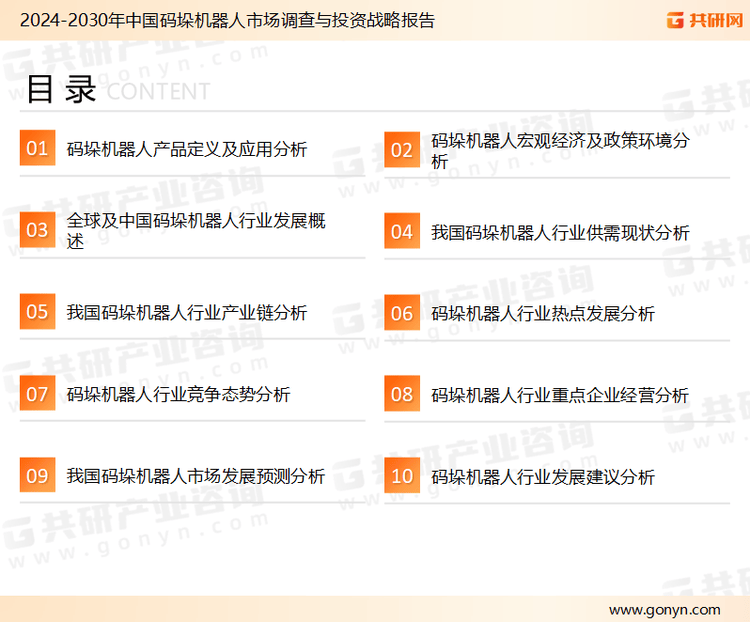Open chapter 码垛机器人产品定义及应用分析
This screenshot has width=750, height=622.
186,150
